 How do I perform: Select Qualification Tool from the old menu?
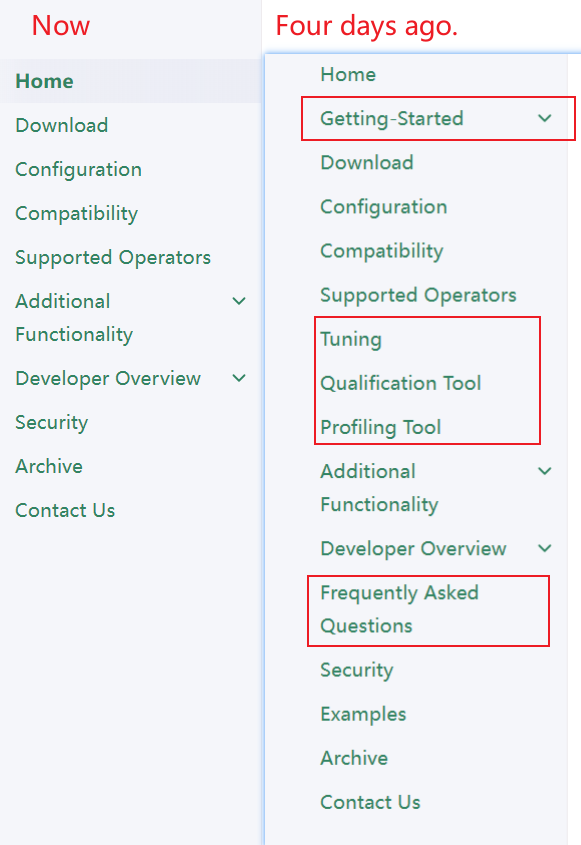(x=400, y=383)
